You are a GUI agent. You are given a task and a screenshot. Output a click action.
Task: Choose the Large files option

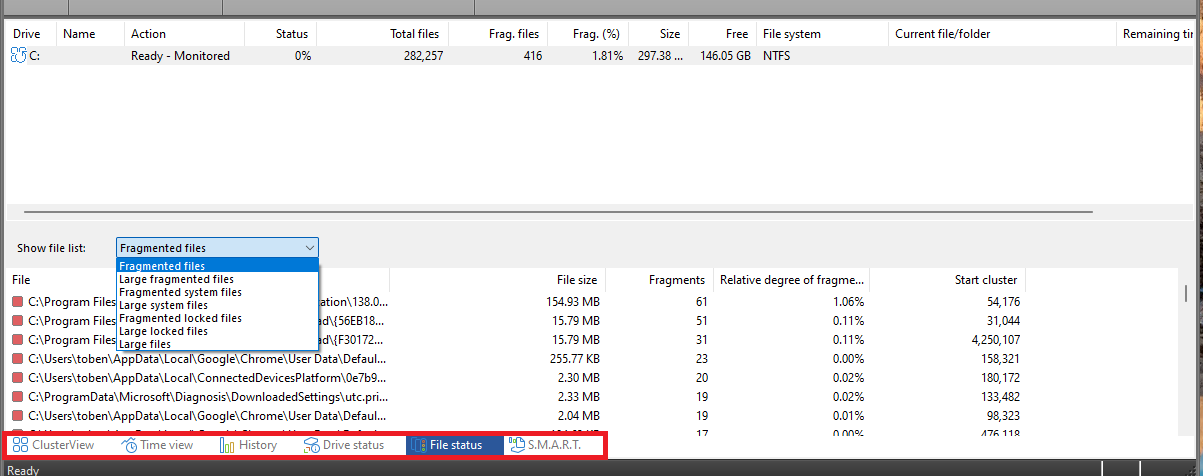[218, 344]
